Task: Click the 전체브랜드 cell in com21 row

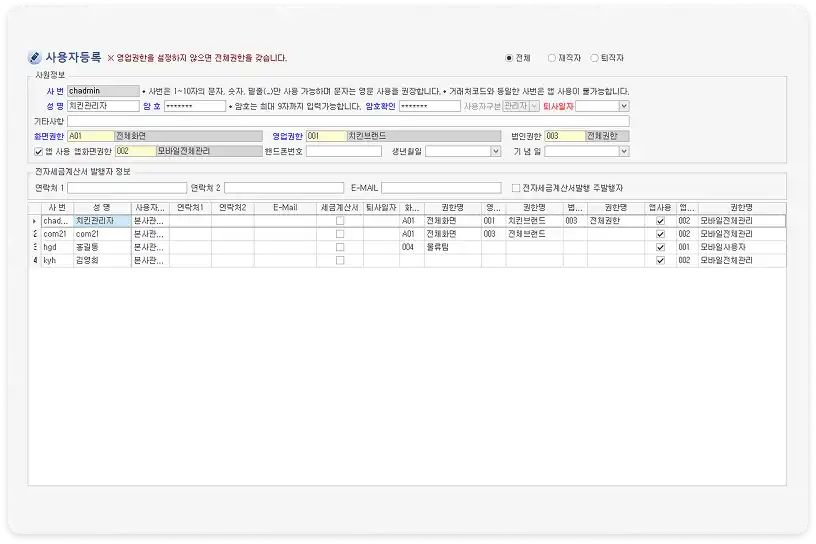Action: (x=534, y=234)
